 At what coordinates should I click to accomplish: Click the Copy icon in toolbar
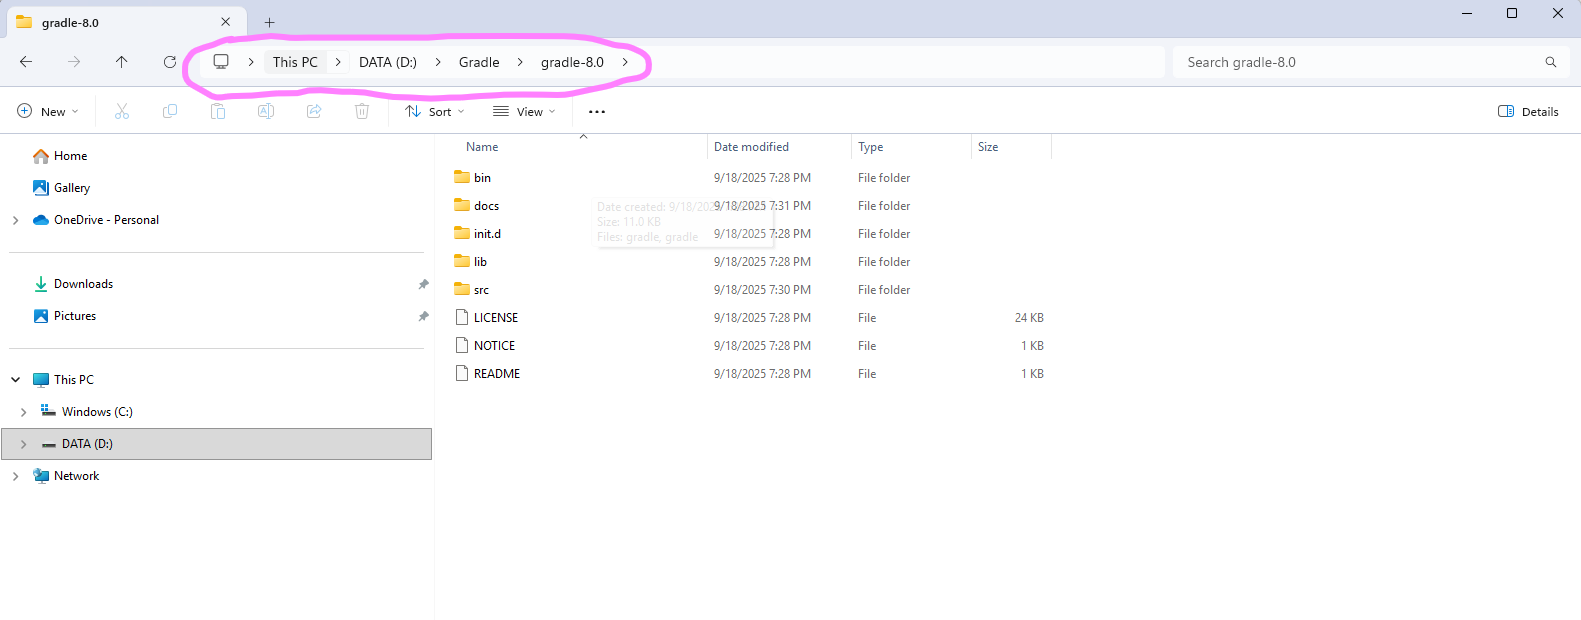pyautogui.click(x=170, y=111)
